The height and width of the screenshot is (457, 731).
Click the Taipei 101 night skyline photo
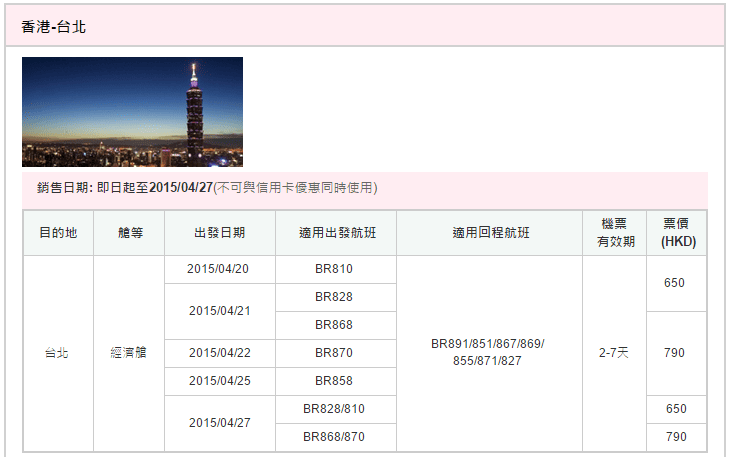tap(132, 111)
